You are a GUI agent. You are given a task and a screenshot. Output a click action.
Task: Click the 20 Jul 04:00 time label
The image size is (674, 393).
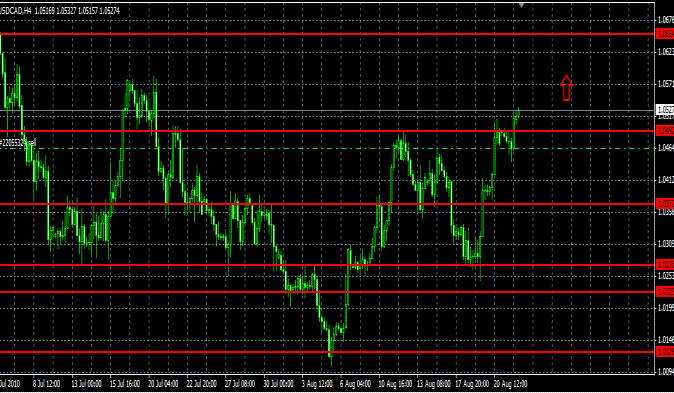(x=163, y=384)
